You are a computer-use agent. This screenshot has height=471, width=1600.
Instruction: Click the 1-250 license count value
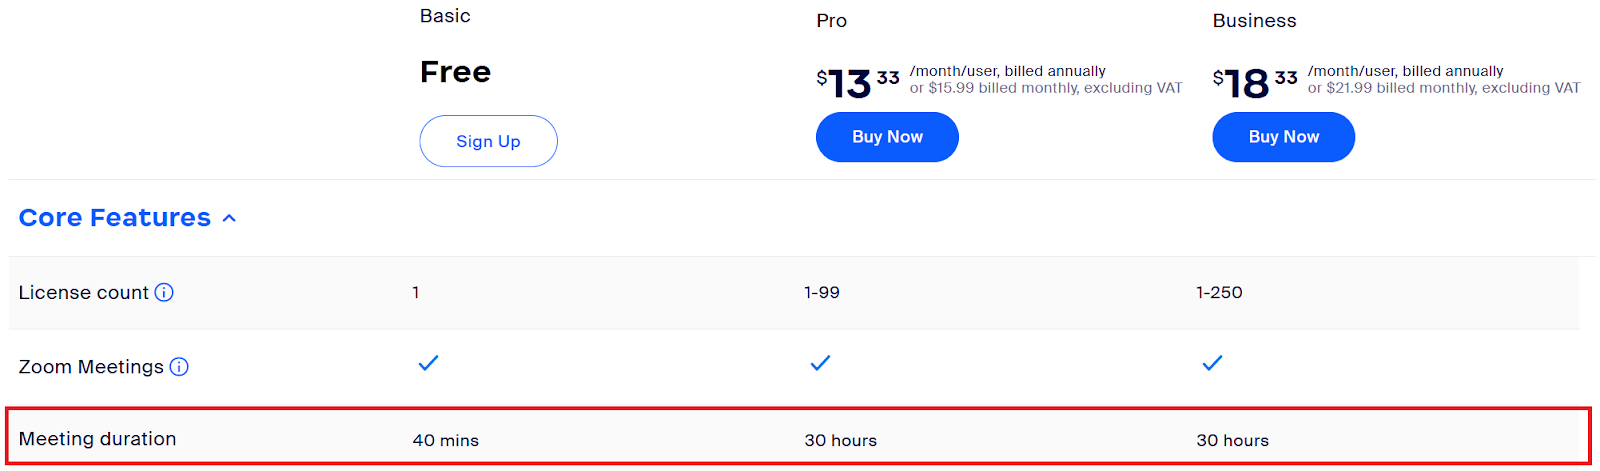click(1219, 293)
